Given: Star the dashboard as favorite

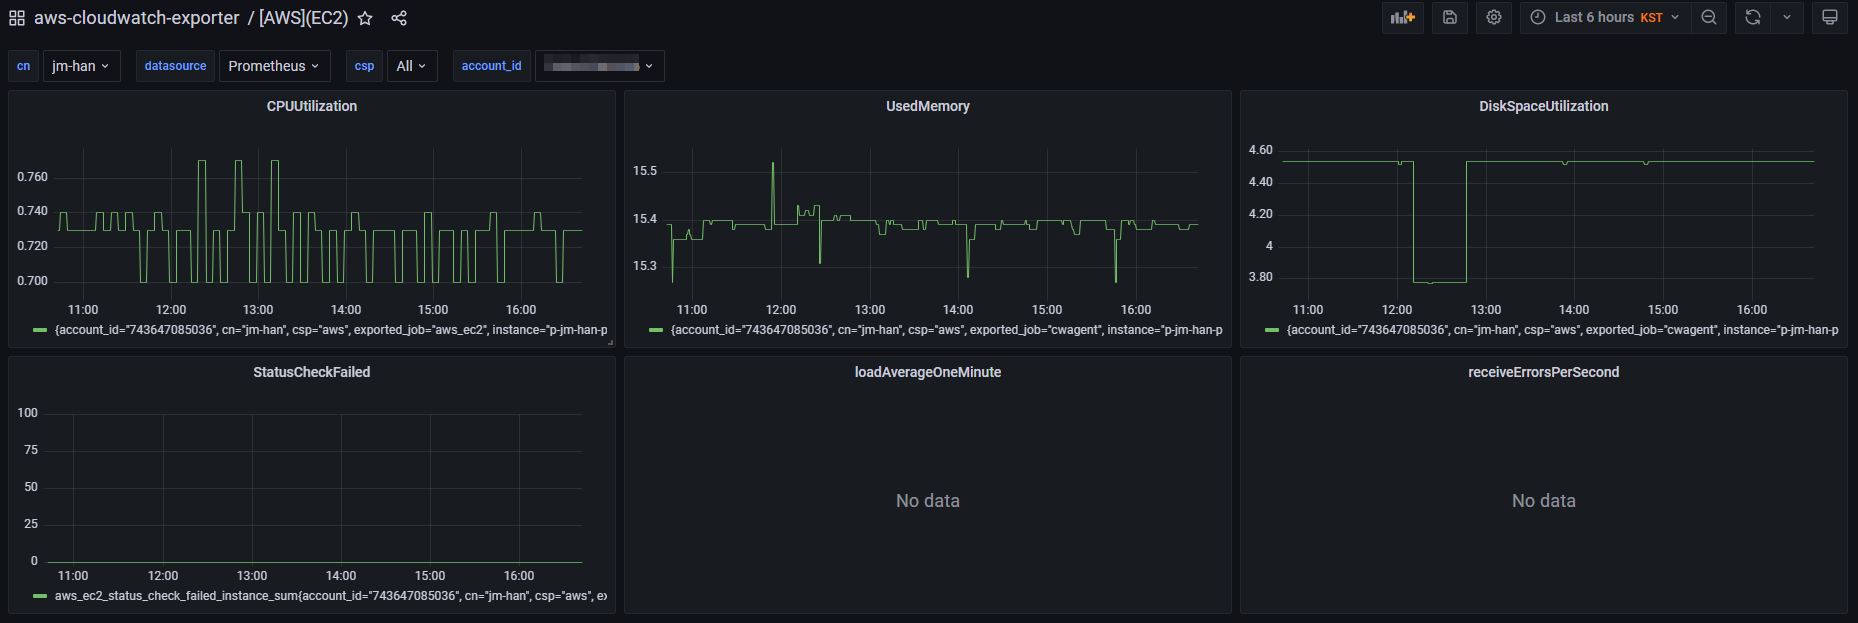Looking at the screenshot, I should (365, 18).
